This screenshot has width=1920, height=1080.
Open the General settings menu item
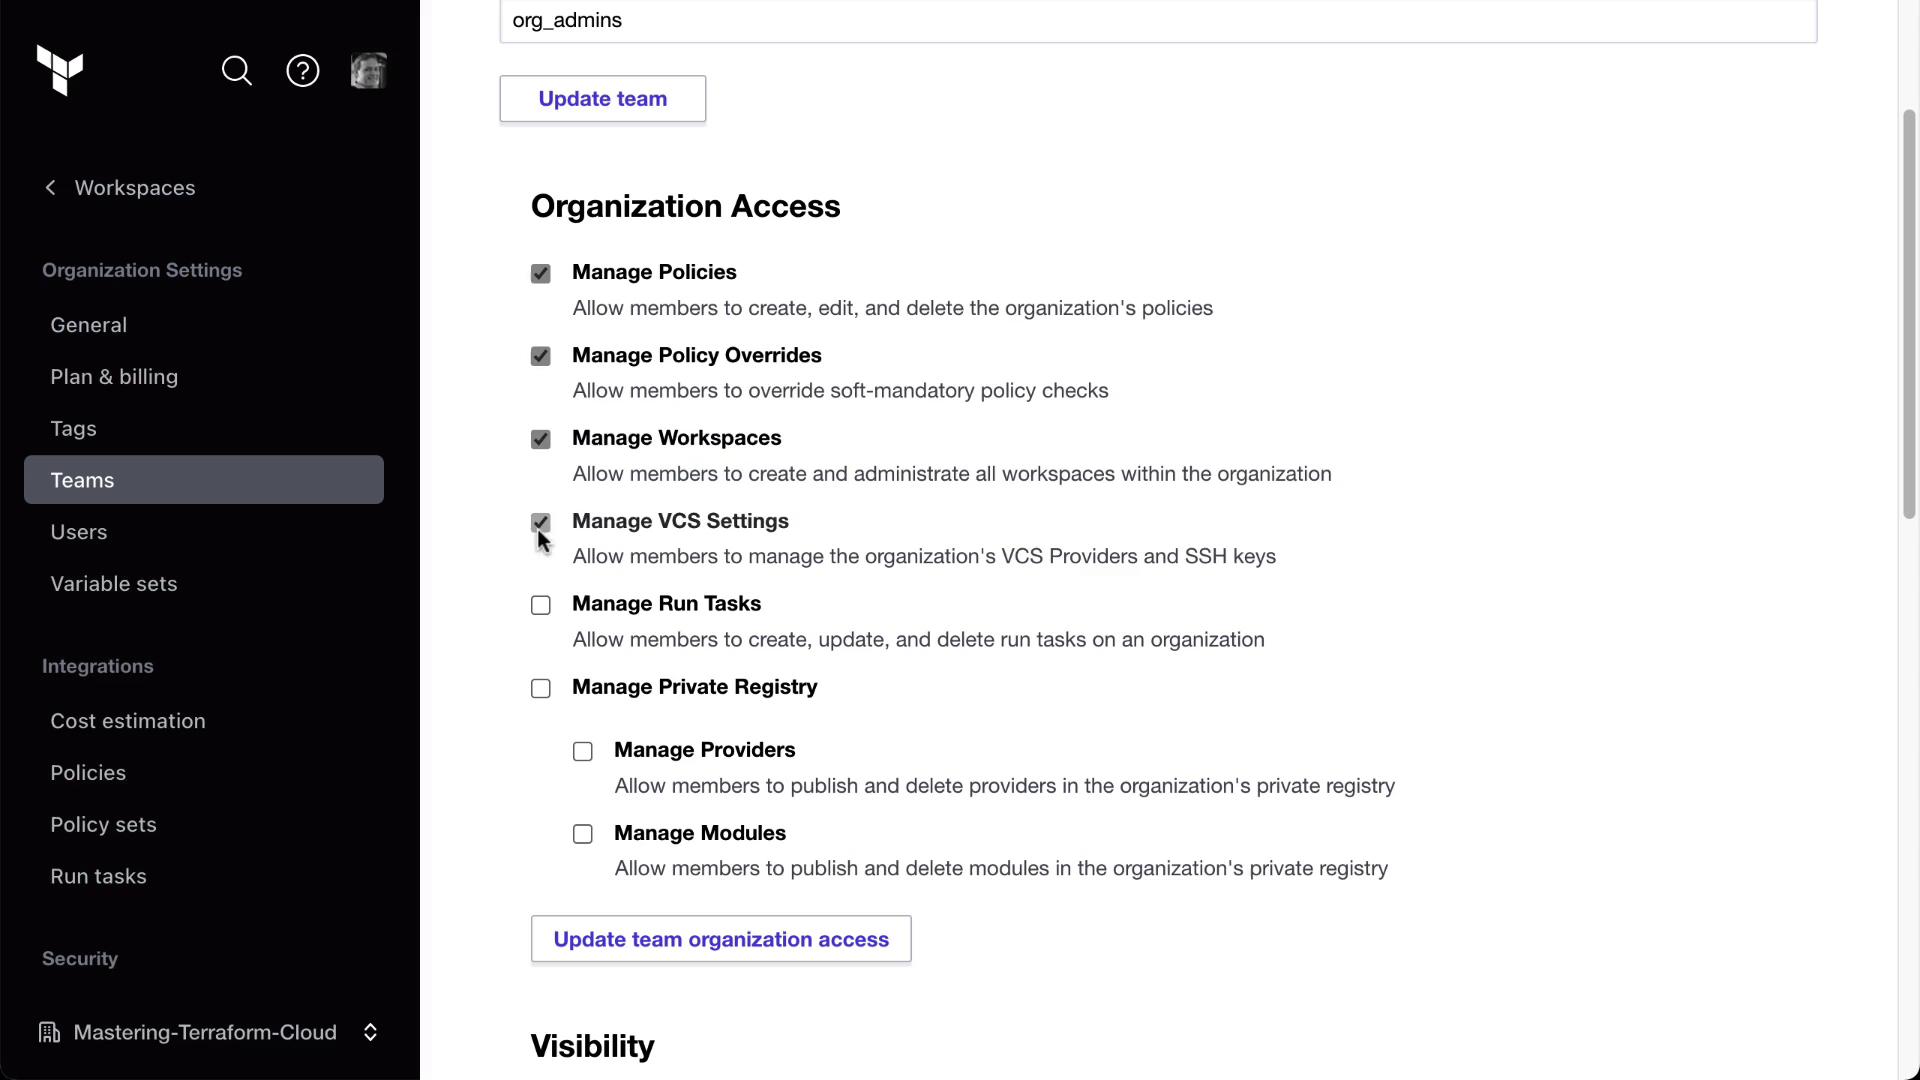click(89, 325)
